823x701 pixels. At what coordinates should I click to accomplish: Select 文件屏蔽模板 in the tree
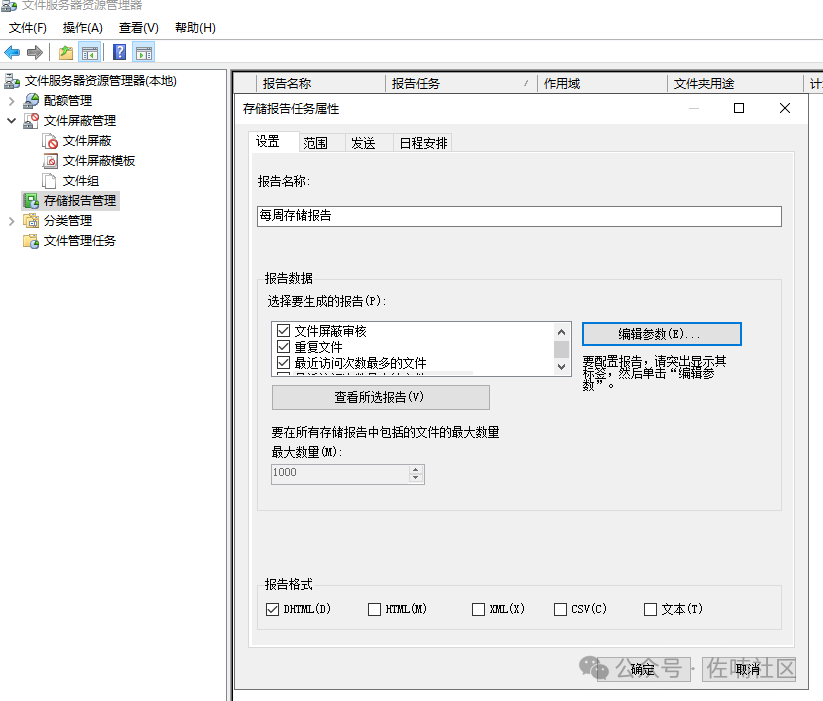coord(99,161)
